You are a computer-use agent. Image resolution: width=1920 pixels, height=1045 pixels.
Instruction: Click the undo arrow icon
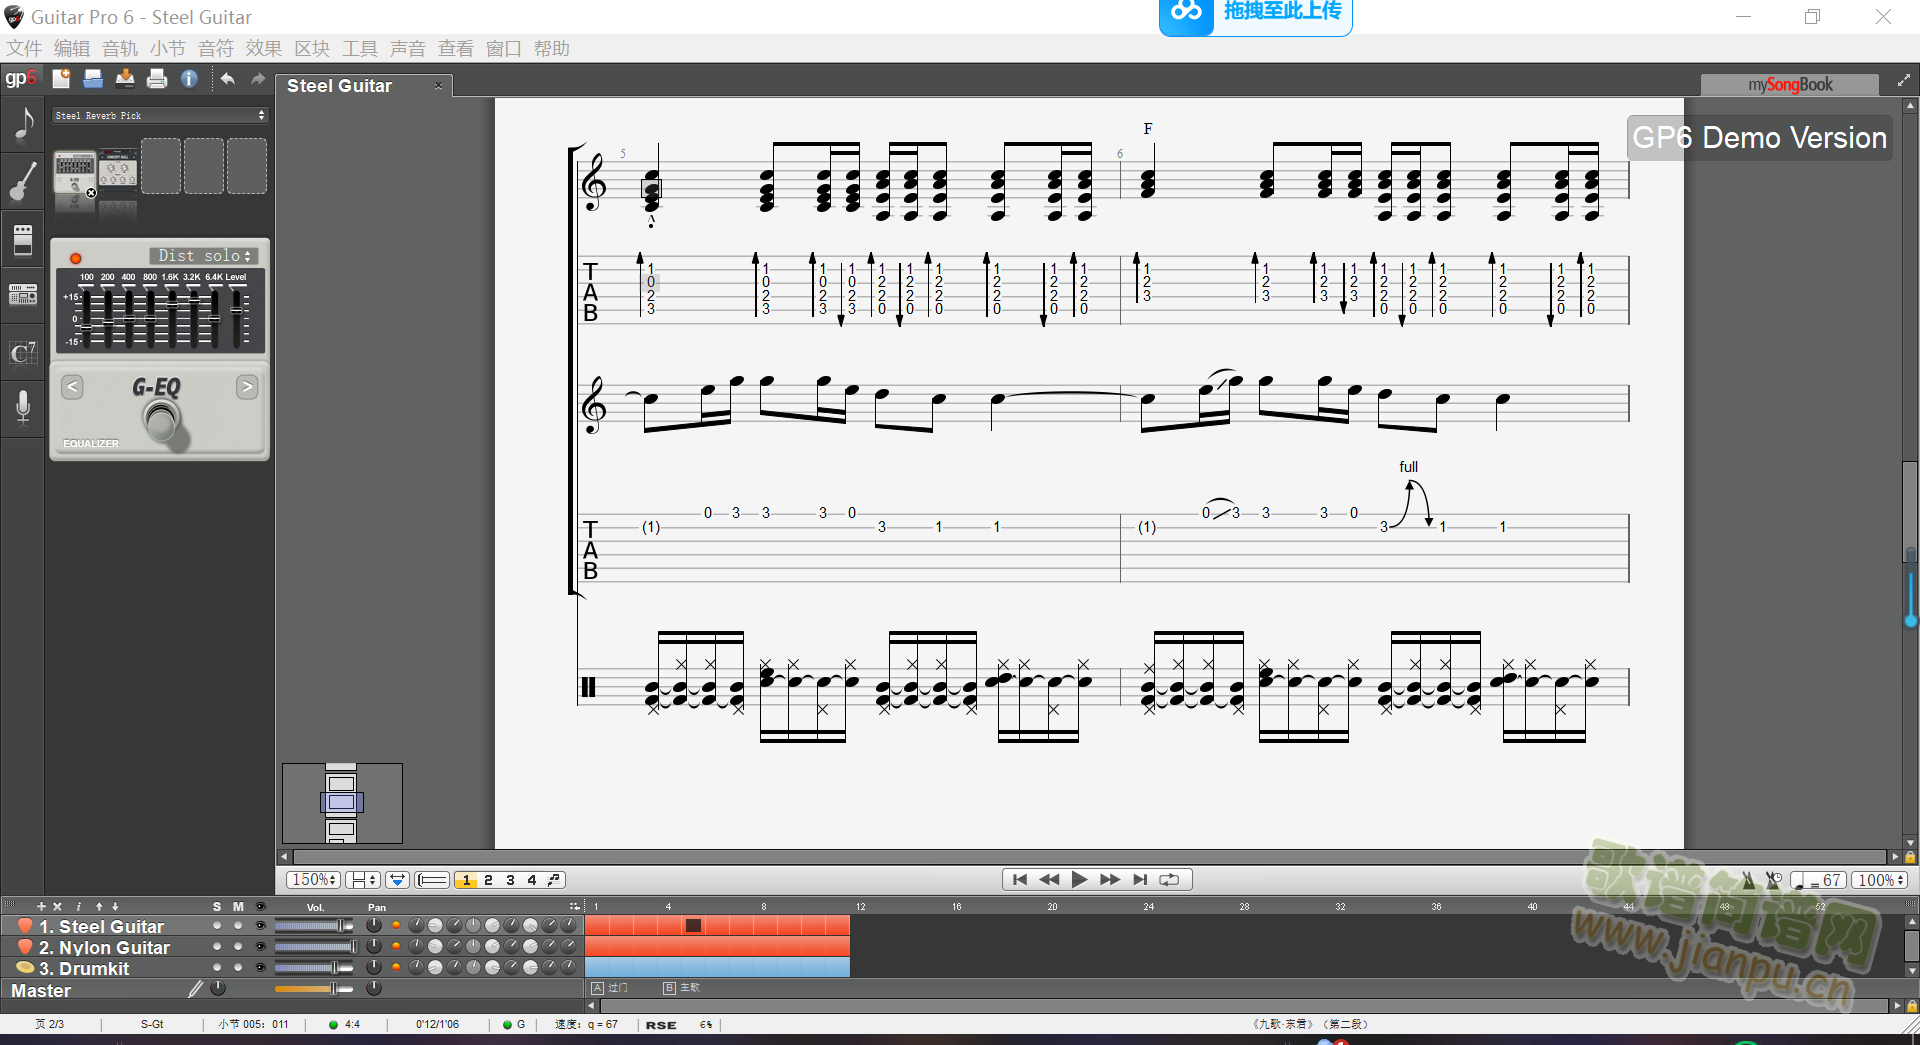pos(227,79)
